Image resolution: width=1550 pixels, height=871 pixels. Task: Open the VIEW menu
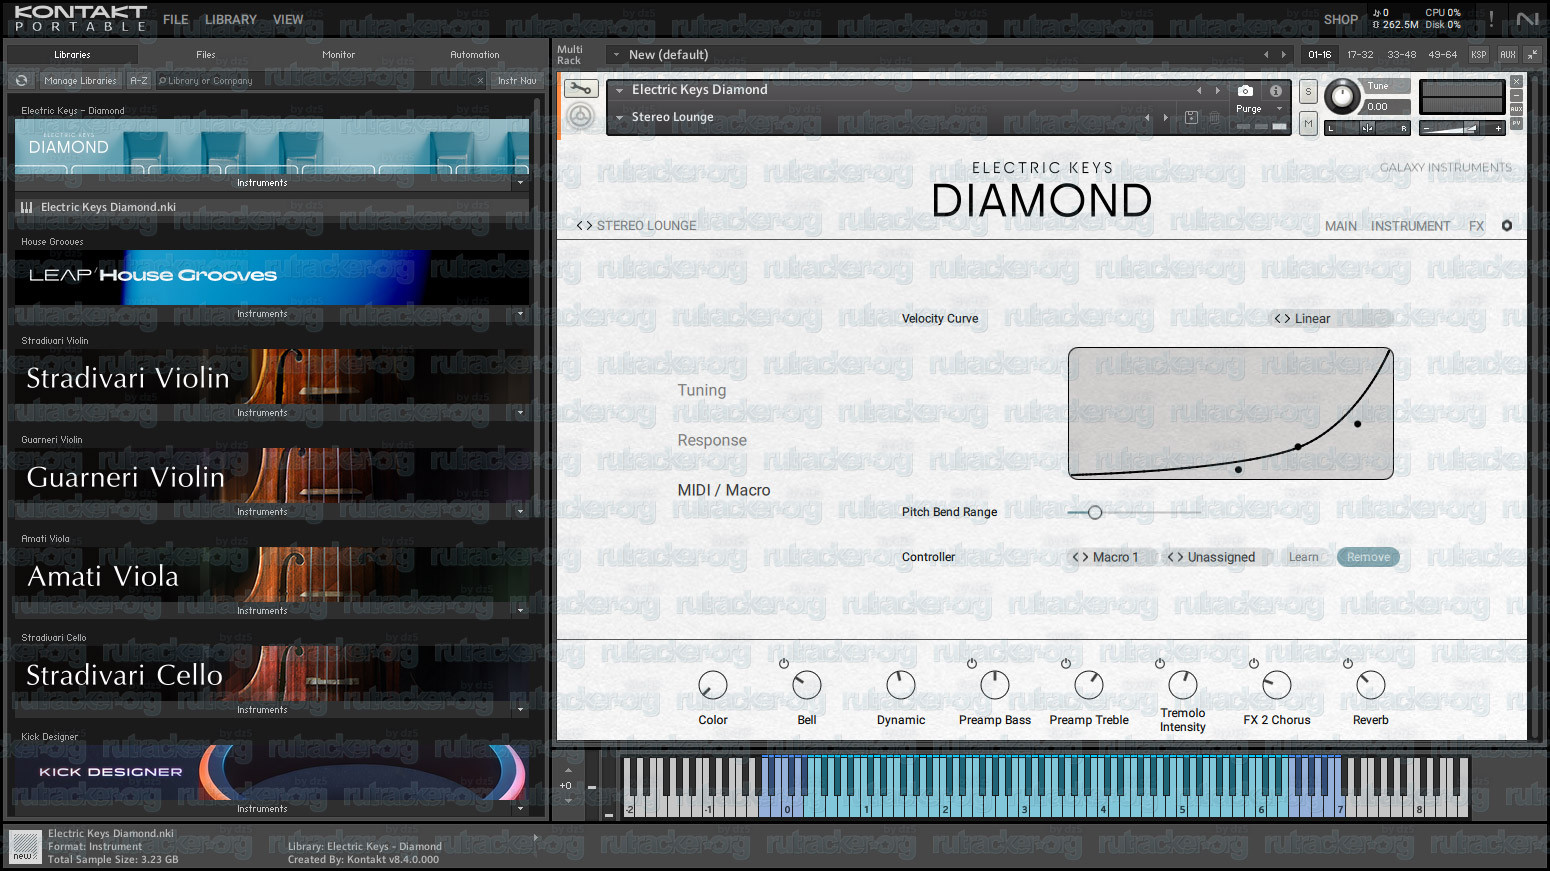pos(288,19)
